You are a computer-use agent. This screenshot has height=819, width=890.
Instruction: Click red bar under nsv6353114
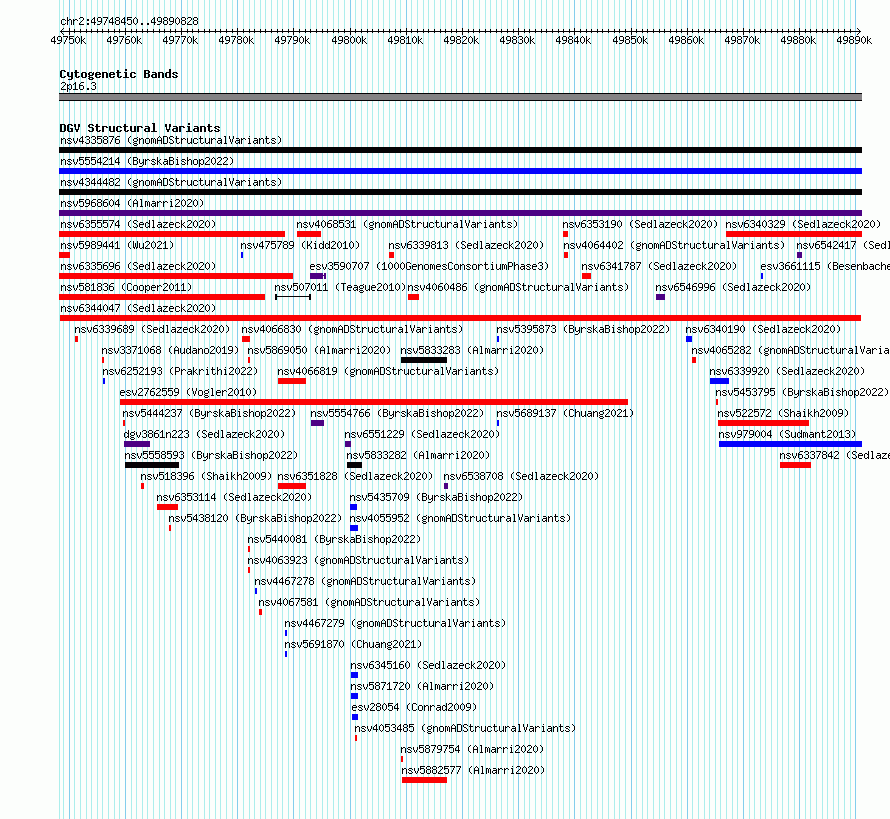coord(167,507)
